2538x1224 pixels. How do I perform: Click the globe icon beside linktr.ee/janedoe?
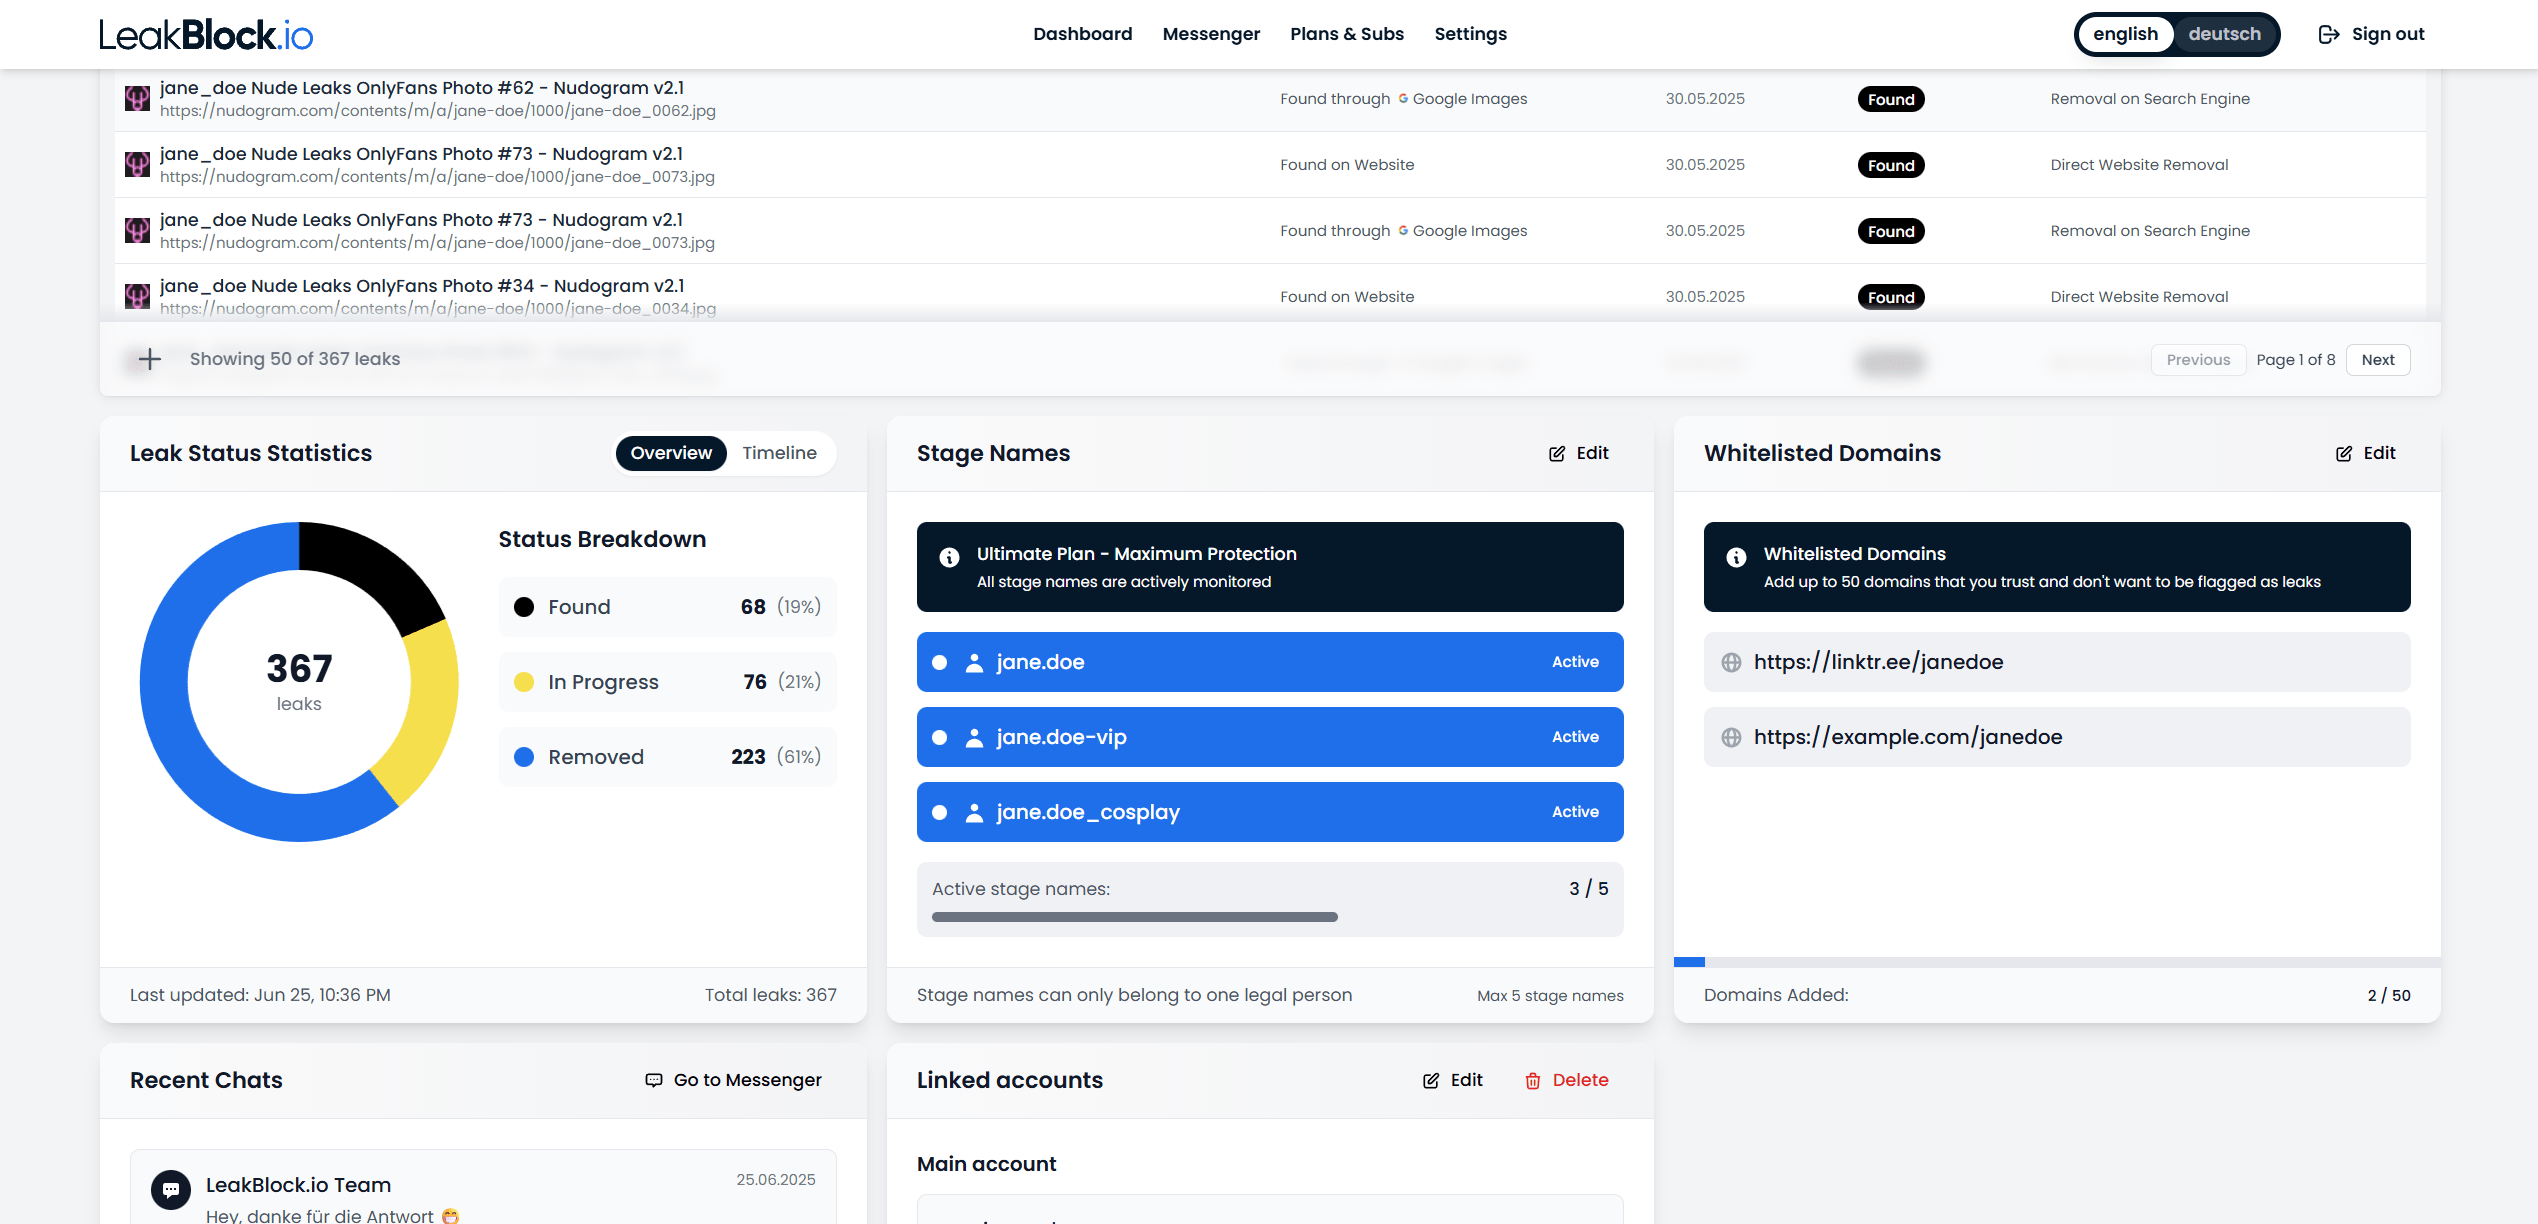click(x=1729, y=662)
